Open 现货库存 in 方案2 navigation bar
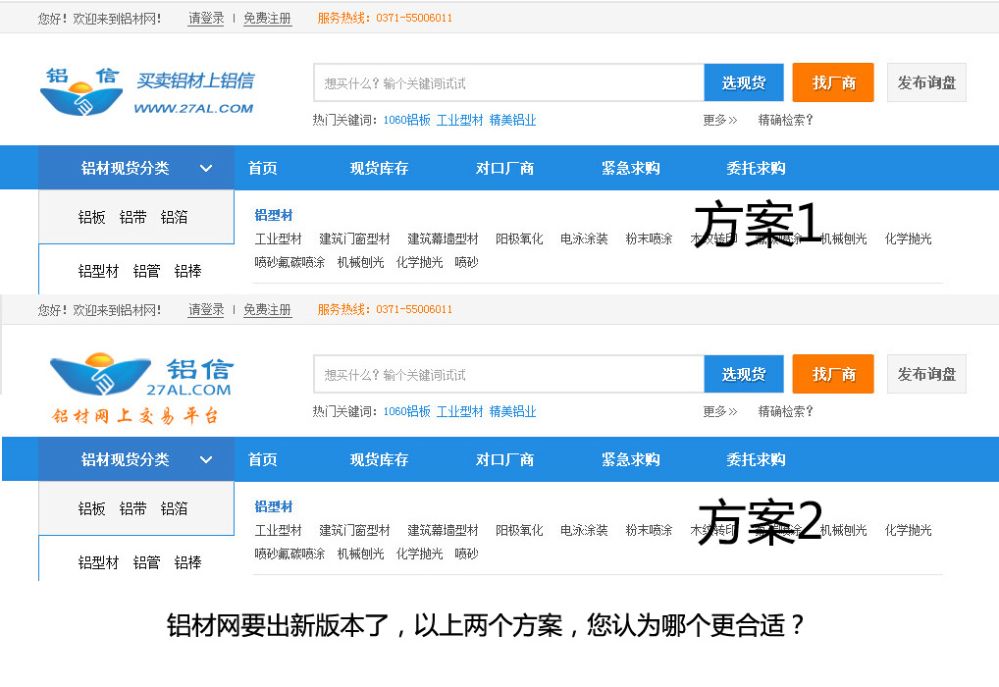Image resolution: width=999 pixels, height=687 pixels. coord(379,459)
